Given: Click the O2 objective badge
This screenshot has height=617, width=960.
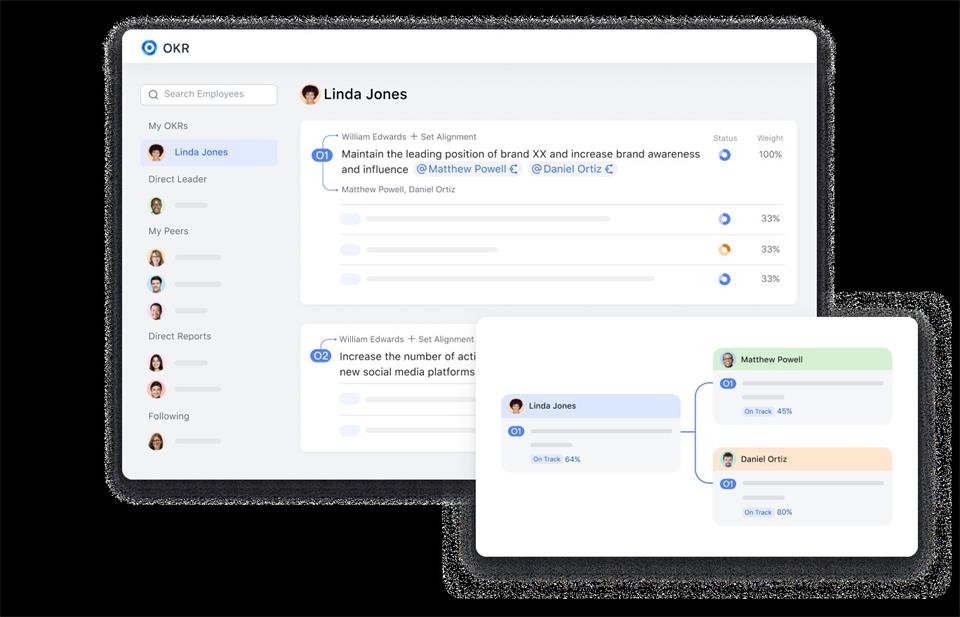Looking at the screenshot, I should (x=321, y=356).
